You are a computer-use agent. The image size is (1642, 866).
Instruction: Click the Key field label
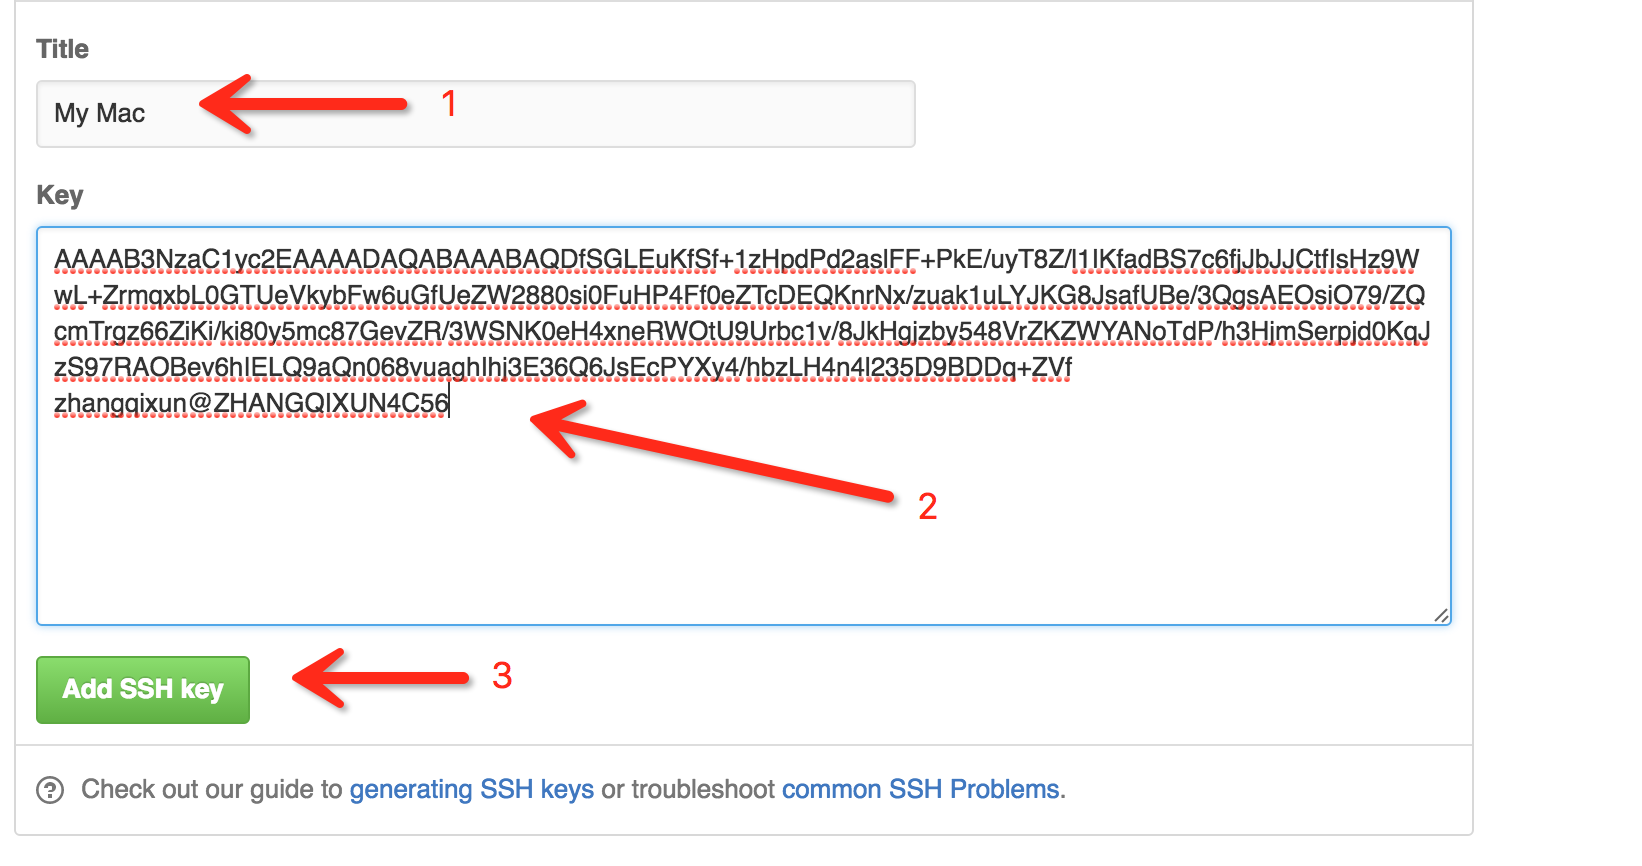point(59,195)
